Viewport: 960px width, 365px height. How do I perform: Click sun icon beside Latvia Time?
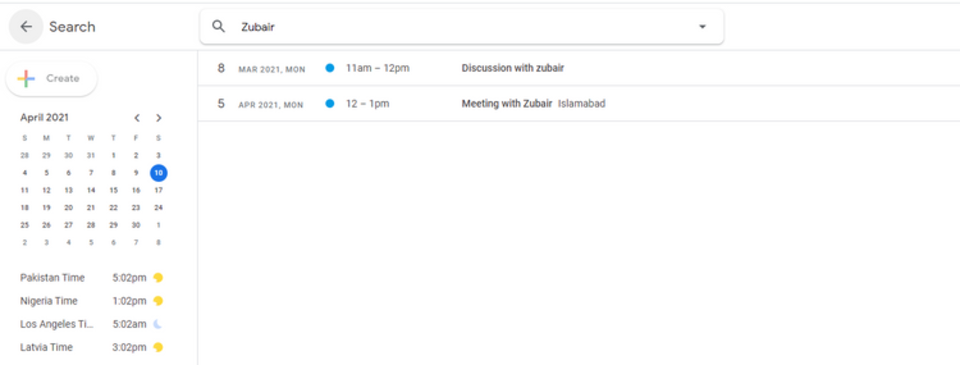click(158, 347)
